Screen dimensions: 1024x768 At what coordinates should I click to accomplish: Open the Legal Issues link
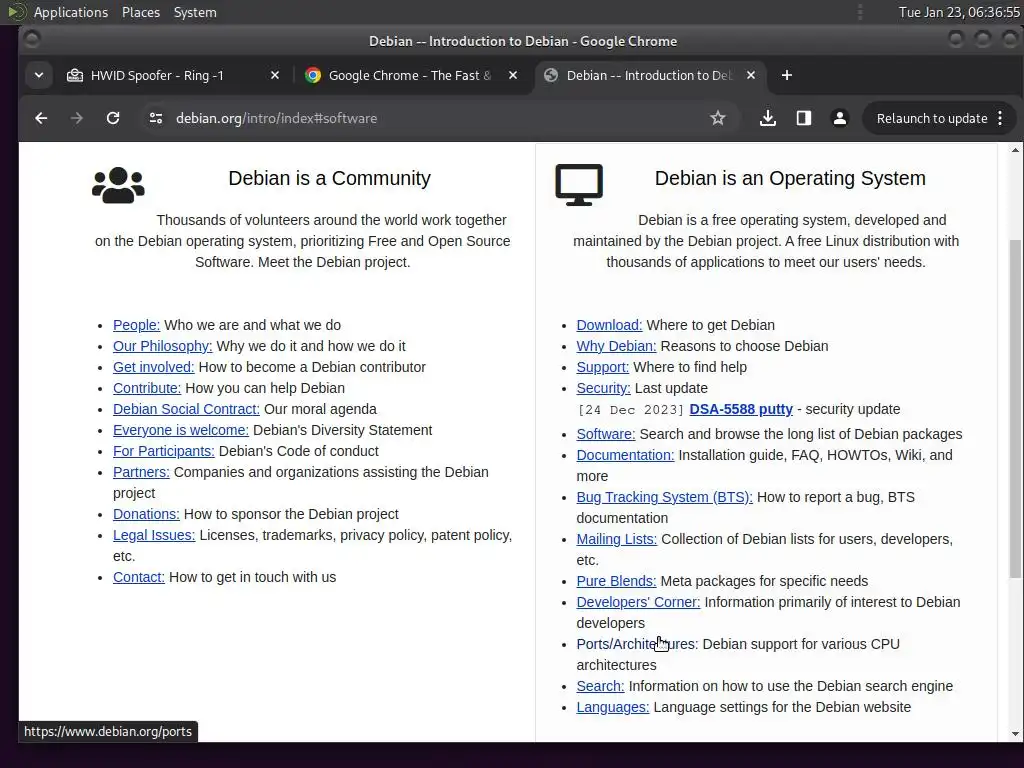point(154,535)
